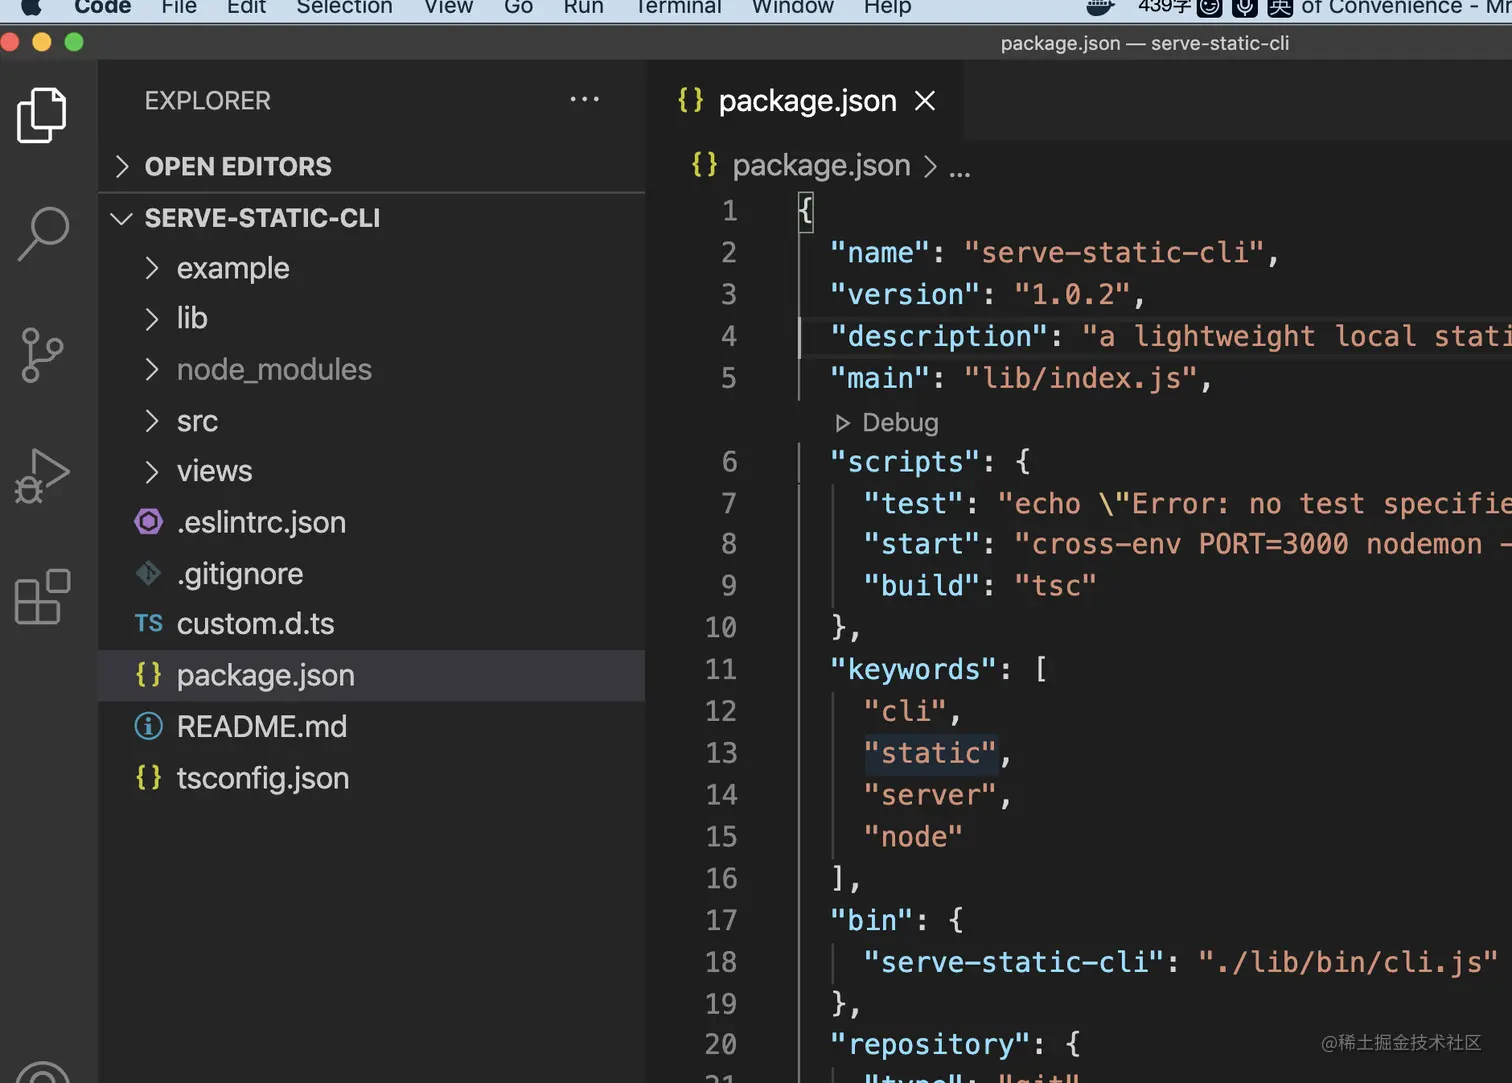Click the "./lib/bin/cli.js" path value
Image resolution: width=1512 pixels, height=1083 pixels.
tap(1347, 962)
